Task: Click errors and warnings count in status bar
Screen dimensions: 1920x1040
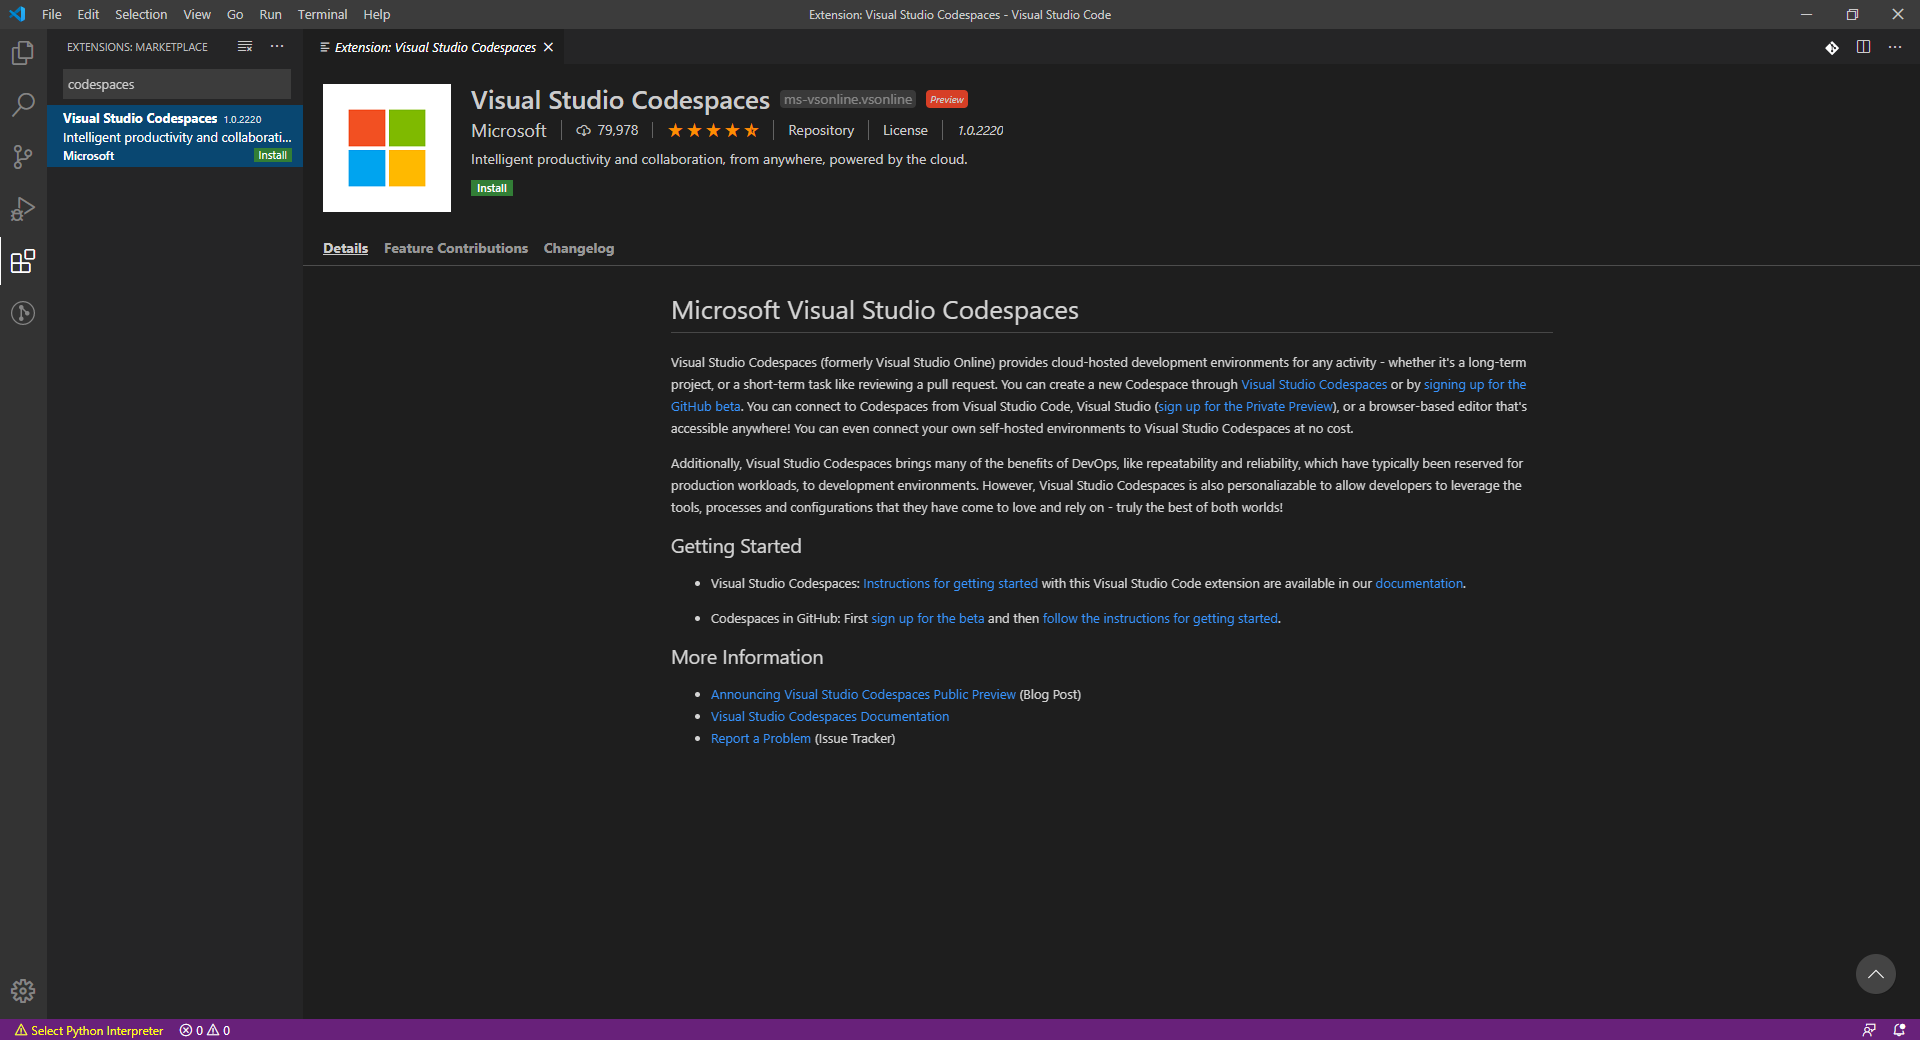Action: pos(205,1030)
